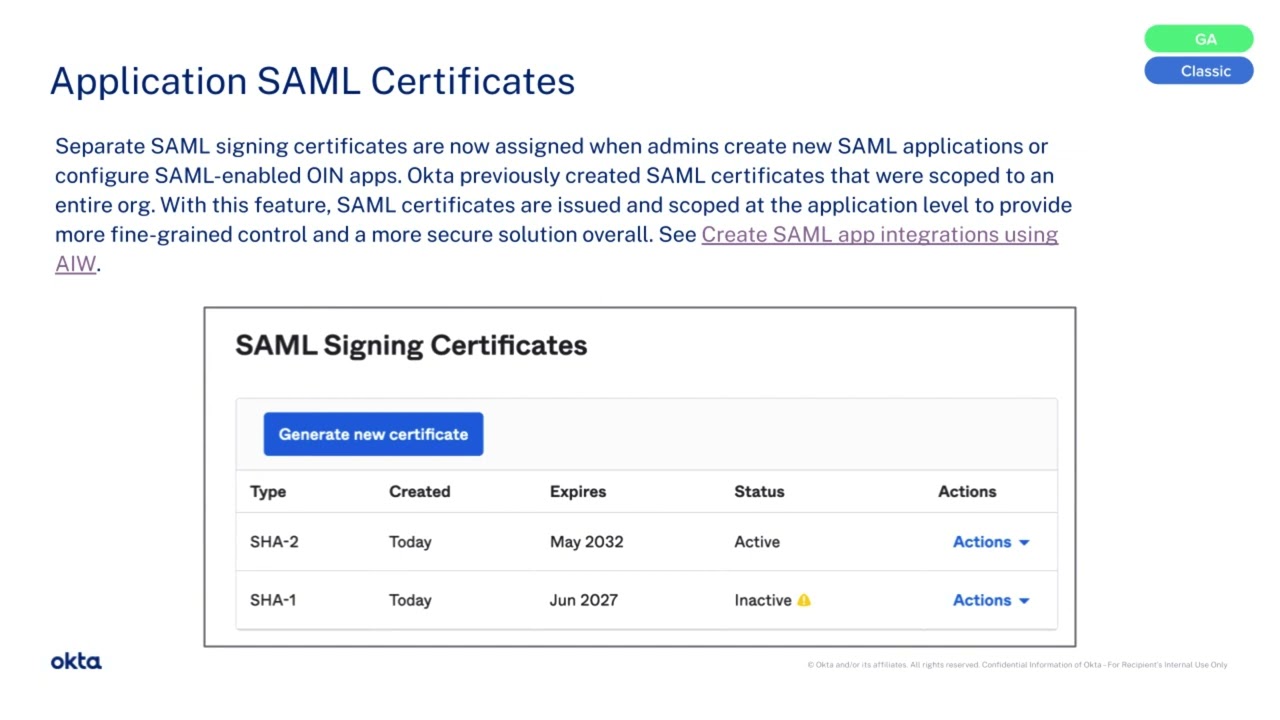Select the blue Classic badge
The image size is (1280, 720).
point(1199,71)
